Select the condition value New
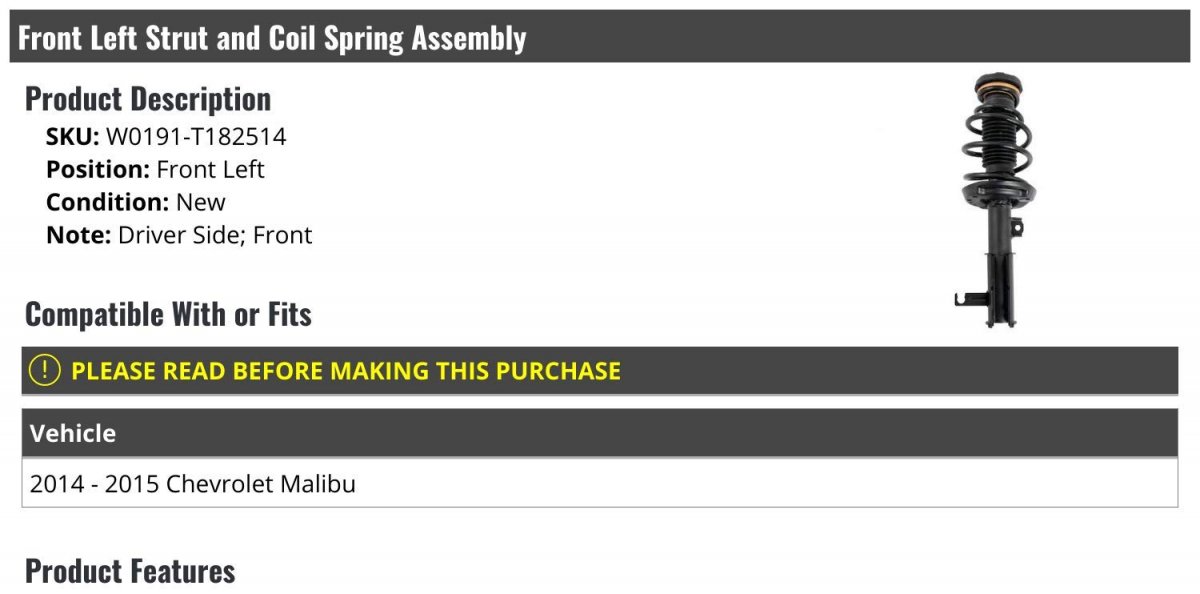 [201, 202]
